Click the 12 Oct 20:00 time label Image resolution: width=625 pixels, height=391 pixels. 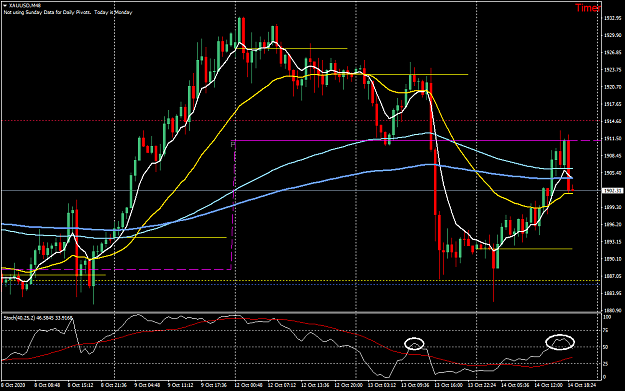tap(348, 385)
